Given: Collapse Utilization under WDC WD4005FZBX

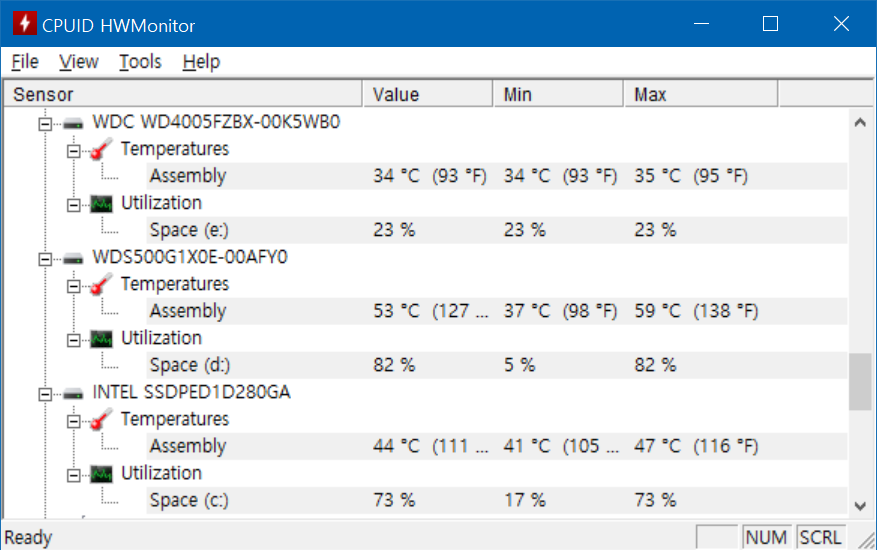Looking at the screenshot, I should click(73, 205).
